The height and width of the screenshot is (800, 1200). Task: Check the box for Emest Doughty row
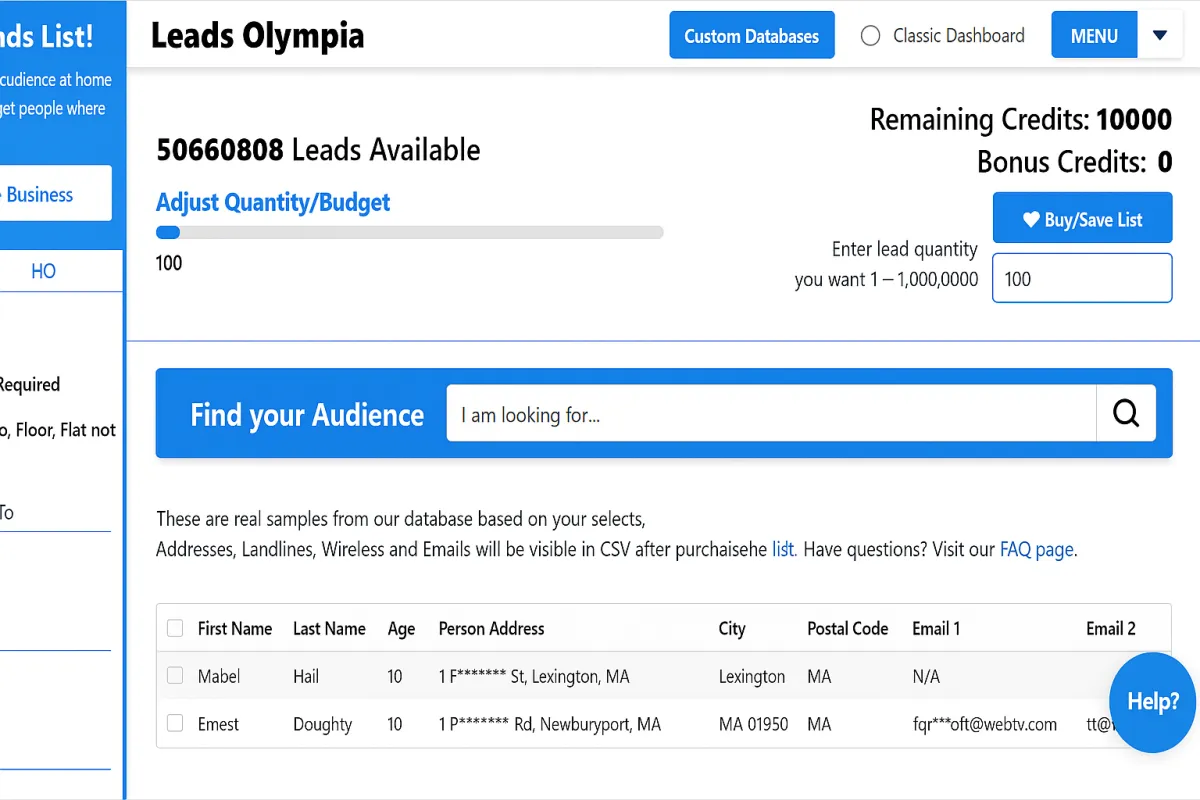175,723
